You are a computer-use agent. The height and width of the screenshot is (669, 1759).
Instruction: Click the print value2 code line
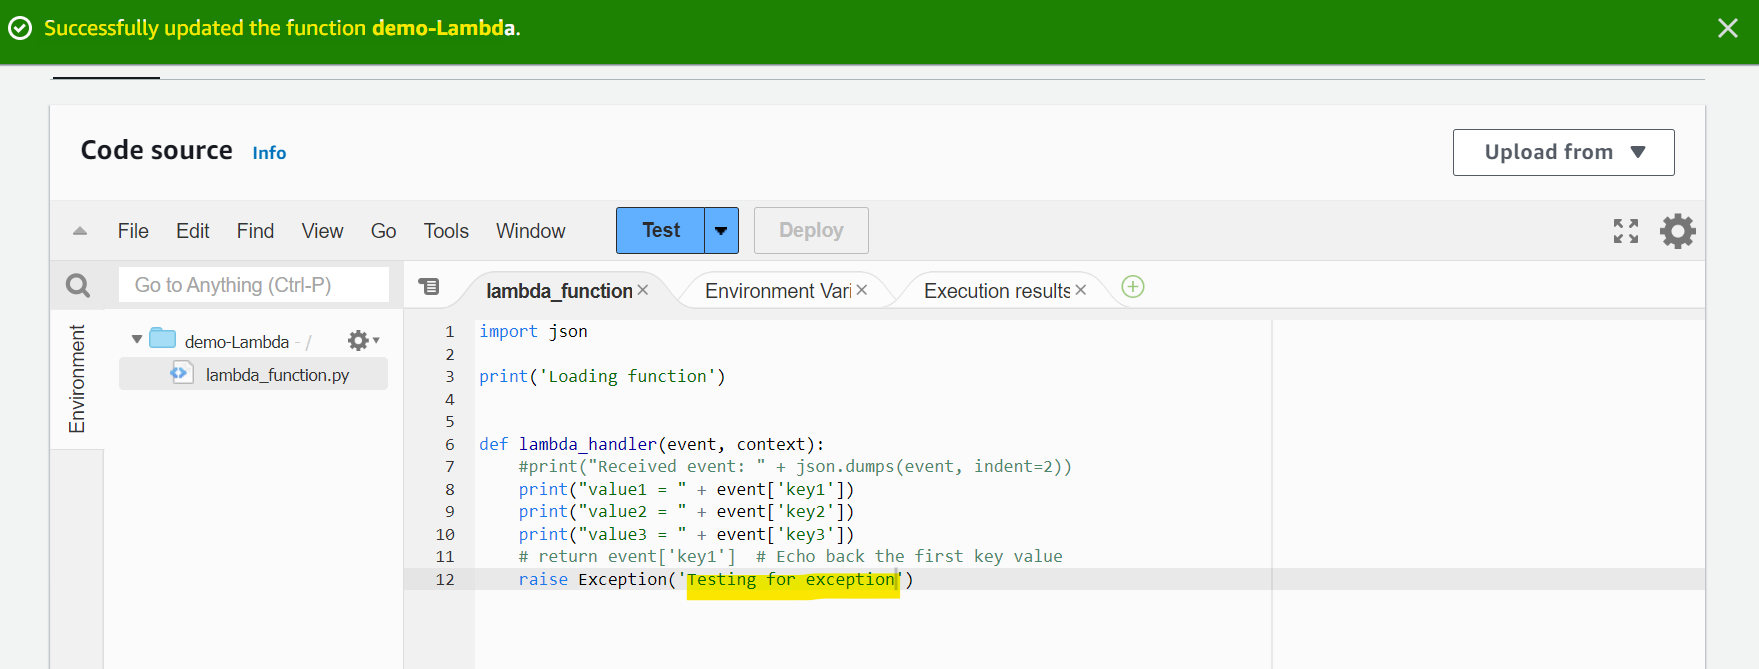click(686, 511)
